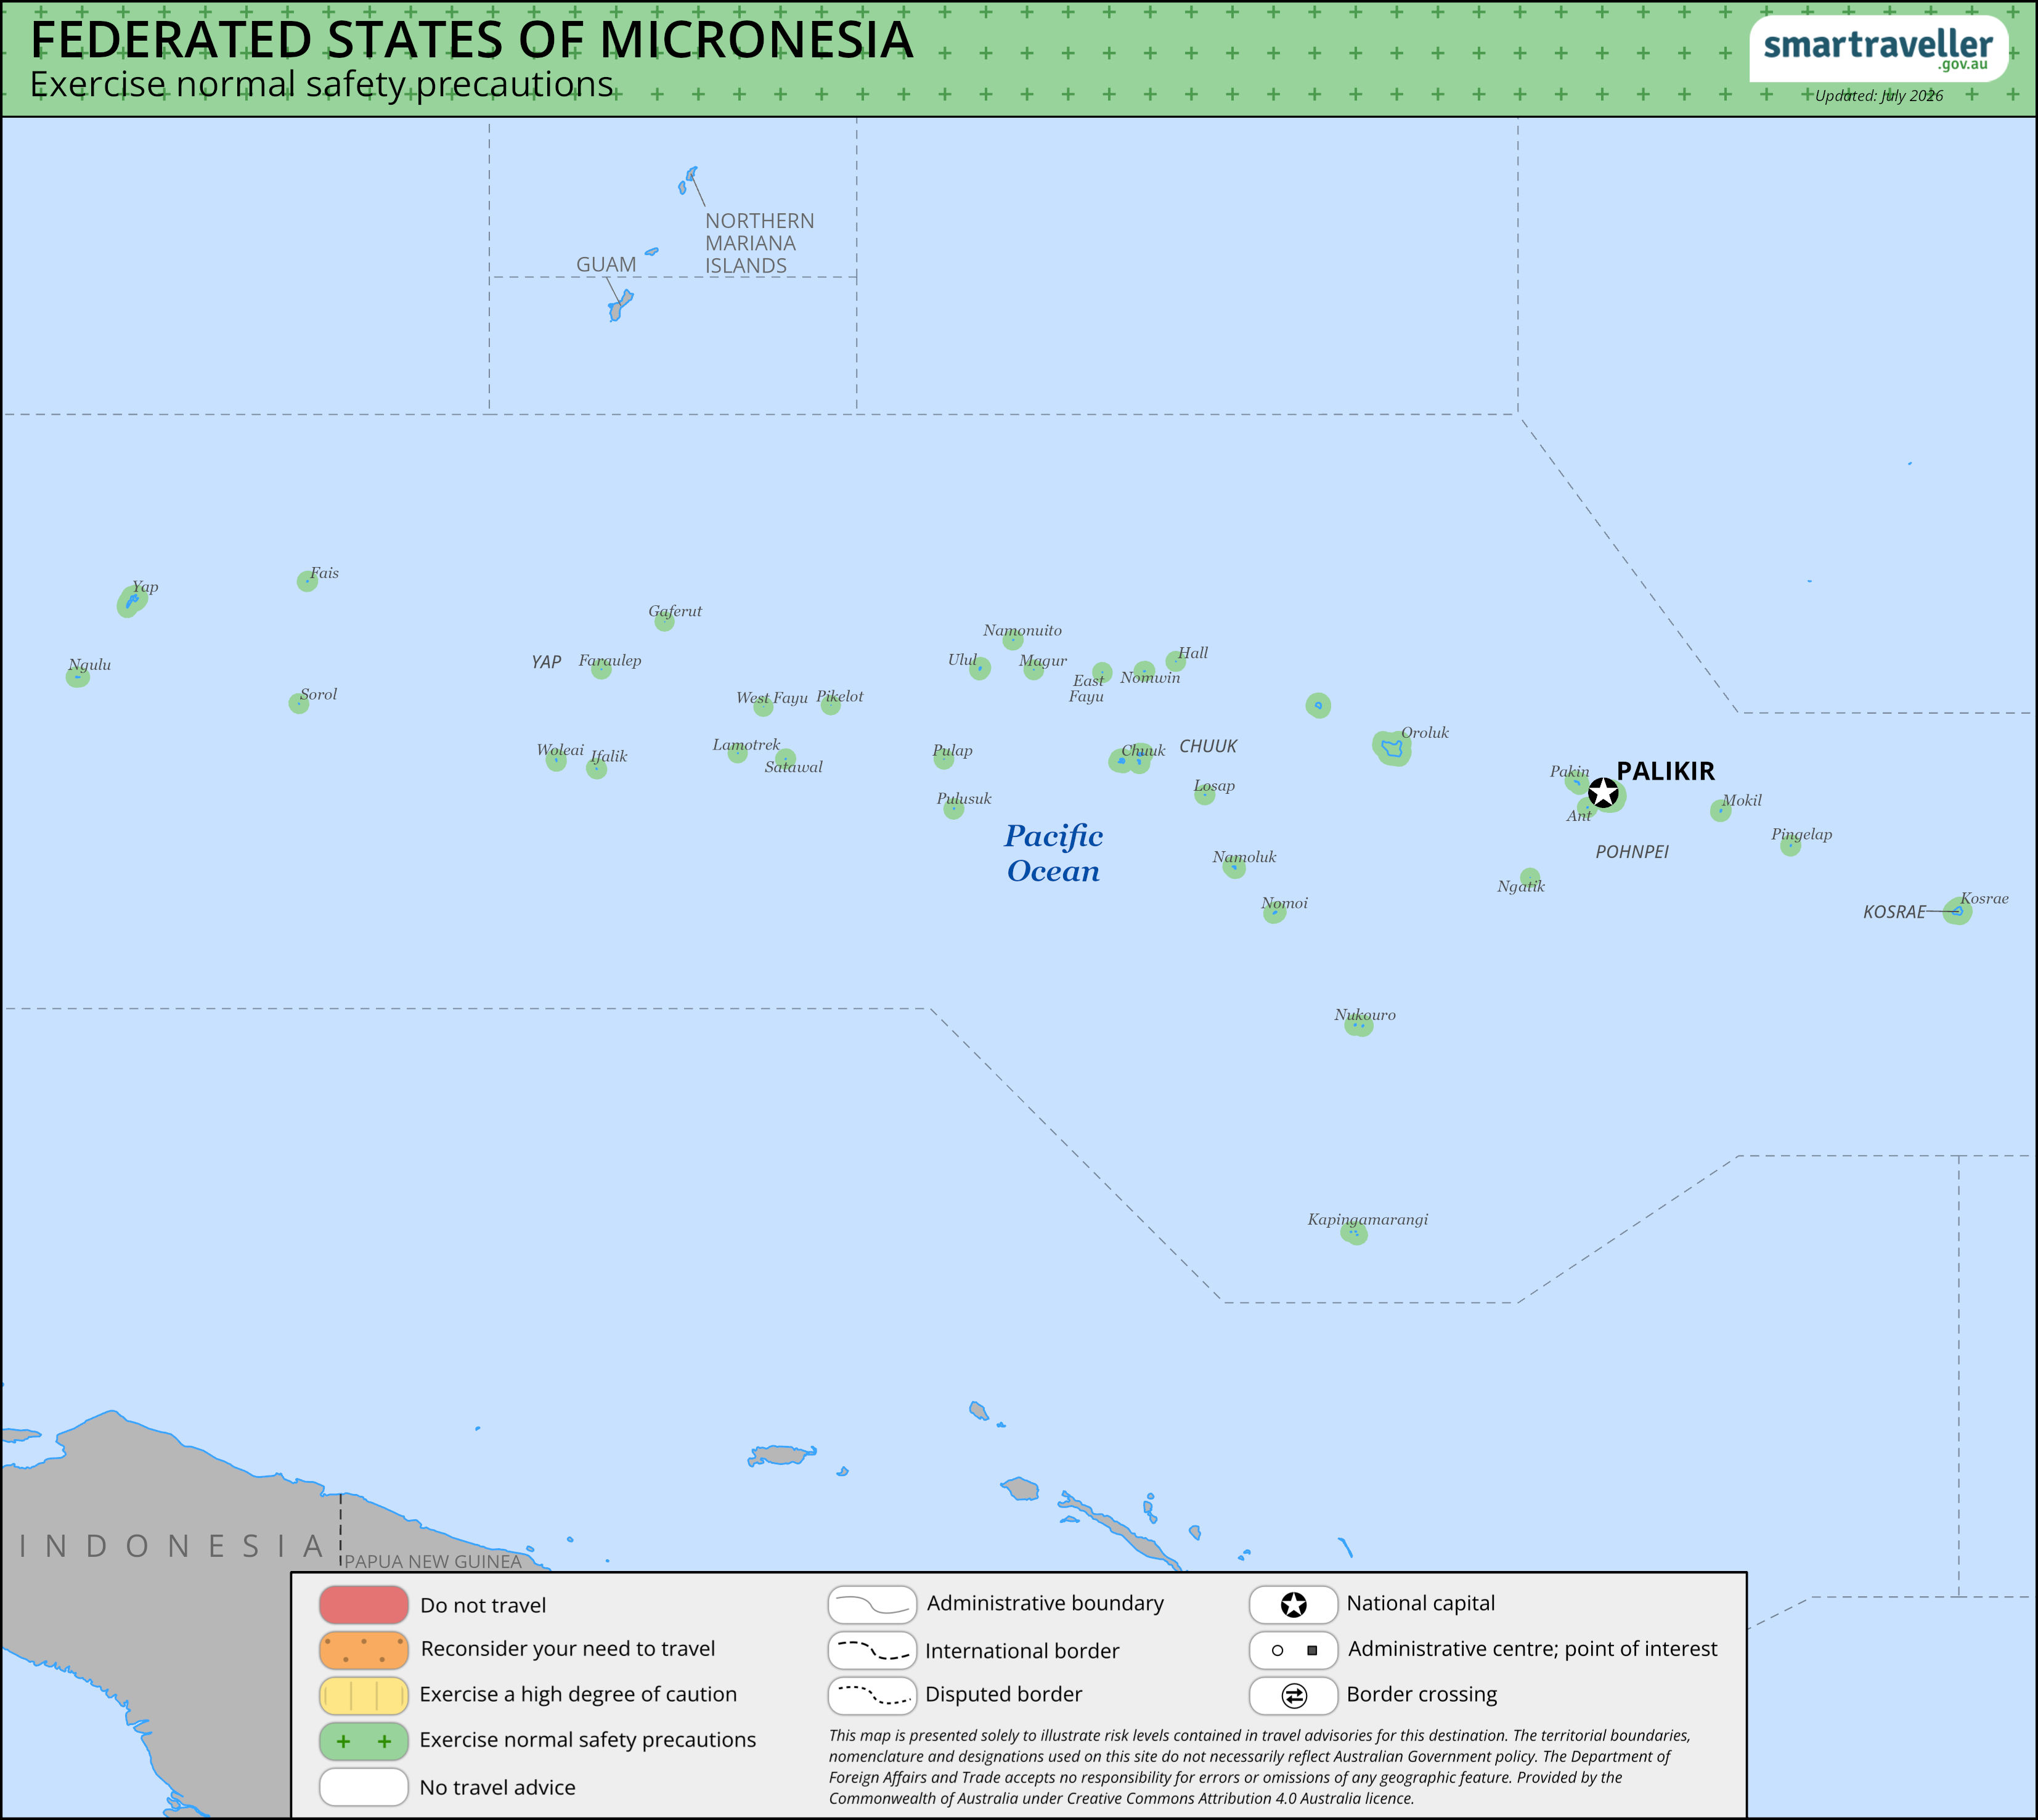Click the Border crossing legend label

tap(1422, 1695)
